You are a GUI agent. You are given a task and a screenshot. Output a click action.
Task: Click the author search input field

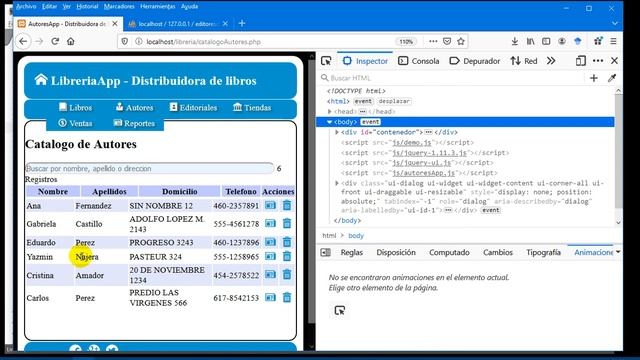click(x=149, y=168)
